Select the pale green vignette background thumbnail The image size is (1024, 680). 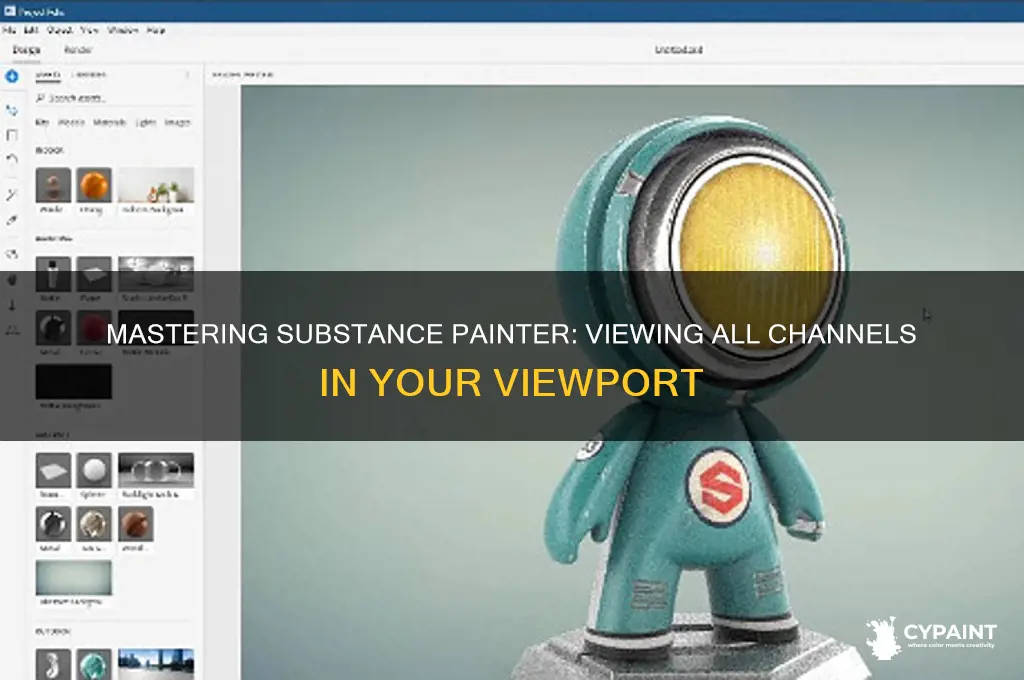pos(73,577)
